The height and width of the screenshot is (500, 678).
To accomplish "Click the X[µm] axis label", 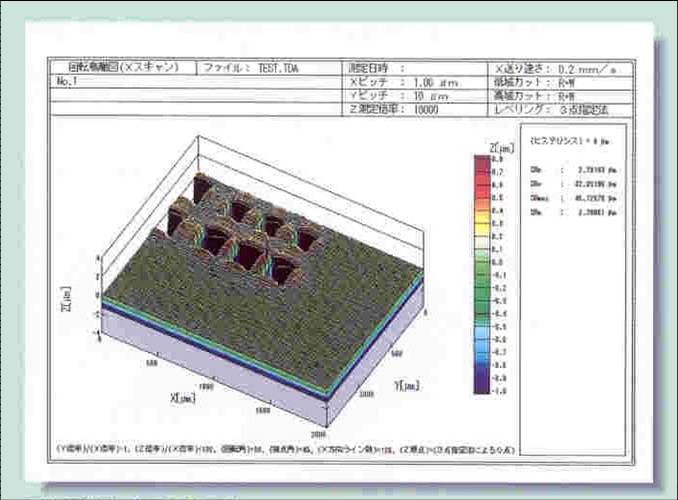I will point(181,397).
